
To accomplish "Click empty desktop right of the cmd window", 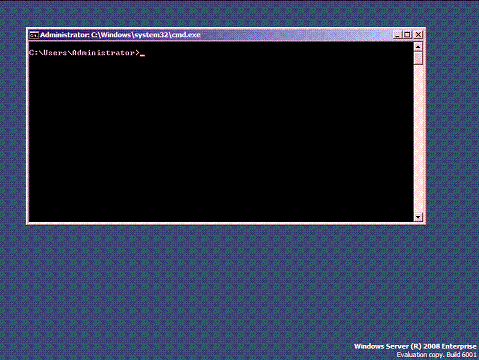I will 453,127.
